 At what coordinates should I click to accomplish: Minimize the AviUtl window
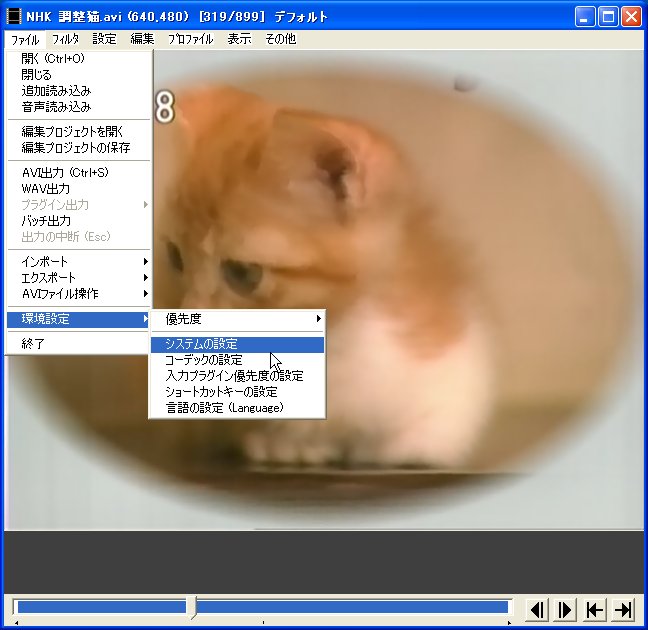point(585,17)
